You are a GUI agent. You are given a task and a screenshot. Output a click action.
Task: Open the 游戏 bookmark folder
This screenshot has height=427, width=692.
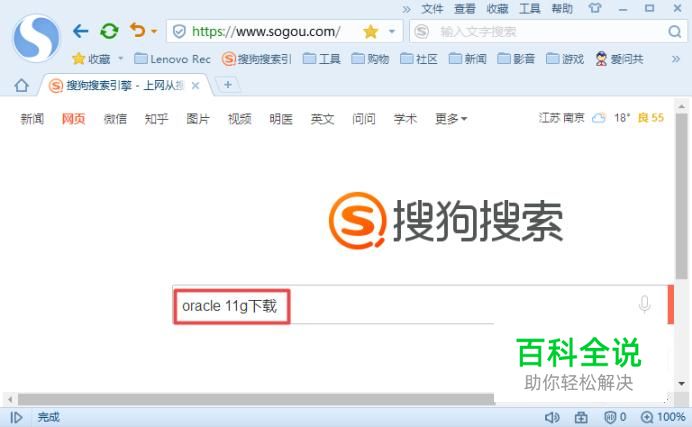[x=565, y=59]
